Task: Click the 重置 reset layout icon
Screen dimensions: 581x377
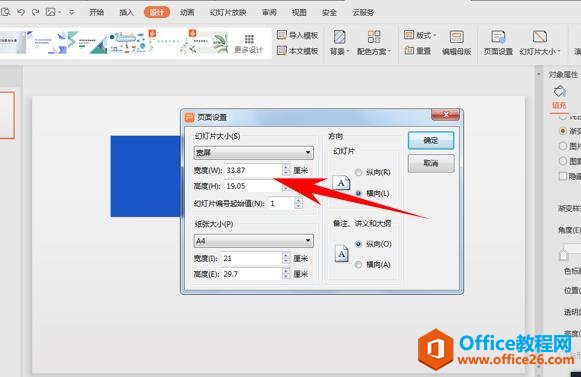Action: point(409,50)
